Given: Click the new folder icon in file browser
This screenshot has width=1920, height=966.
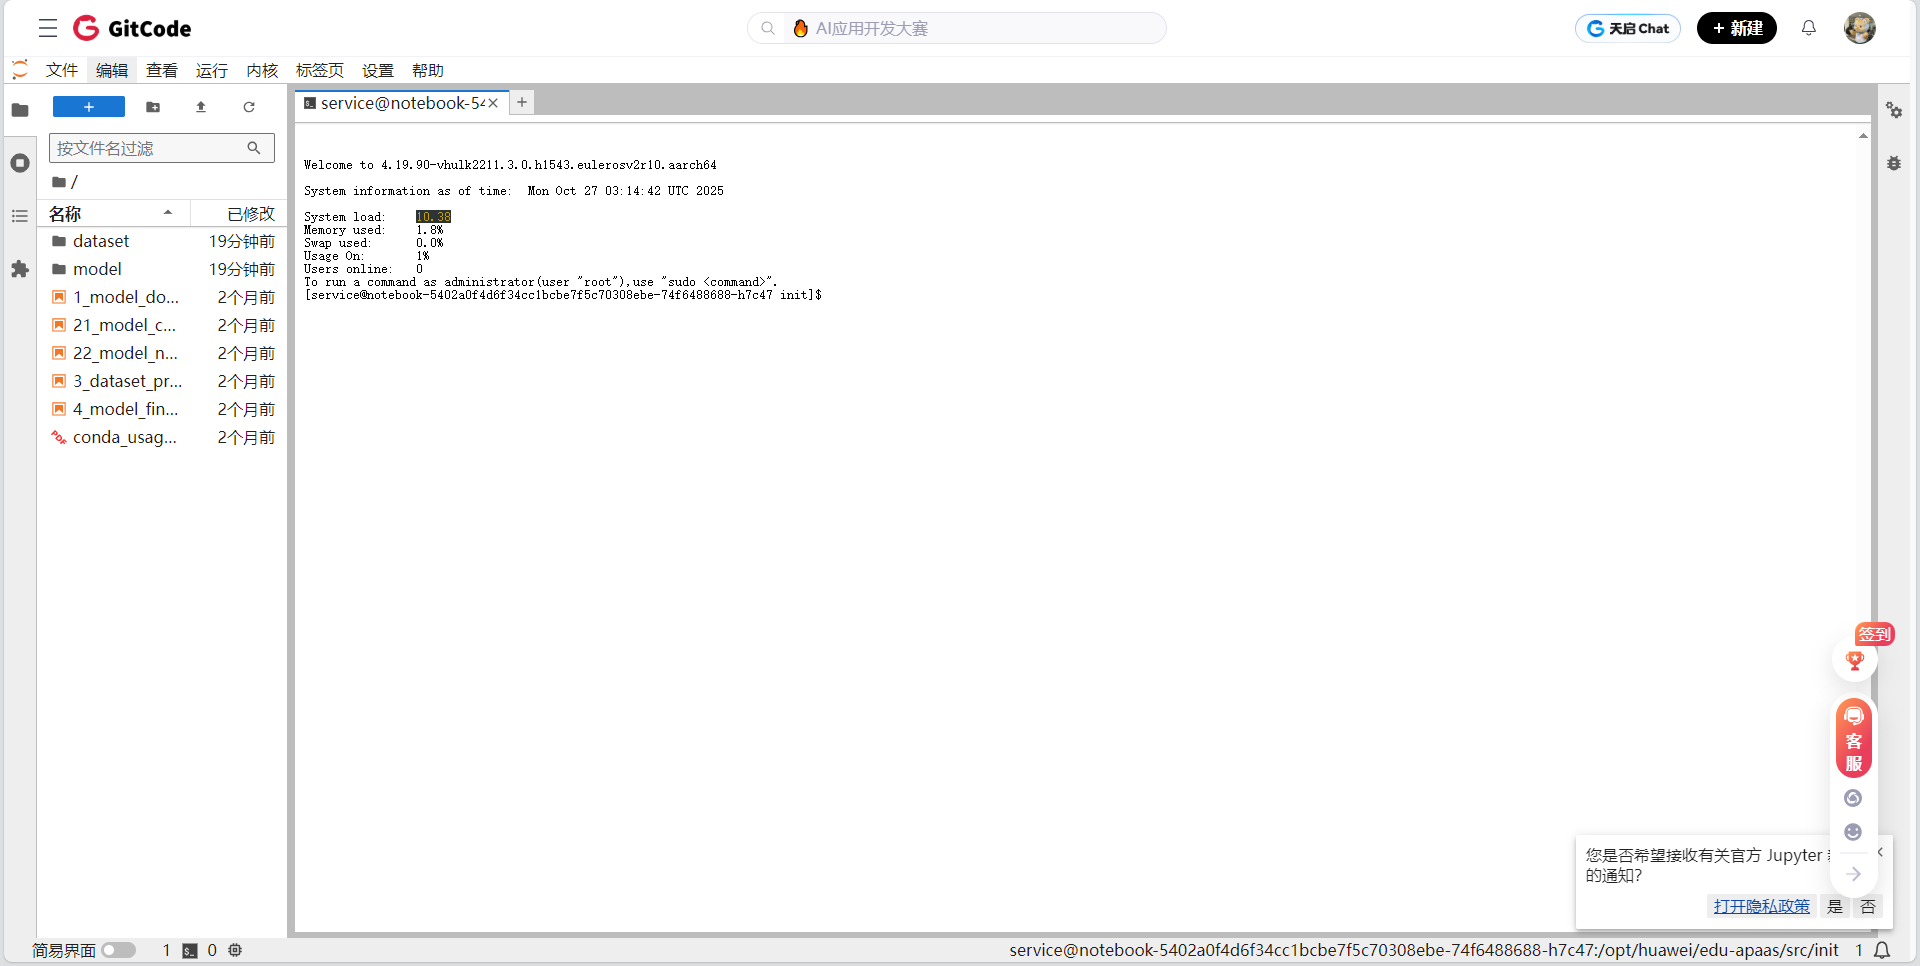Looking at the screenshot, I should click(x=153, y=107).
